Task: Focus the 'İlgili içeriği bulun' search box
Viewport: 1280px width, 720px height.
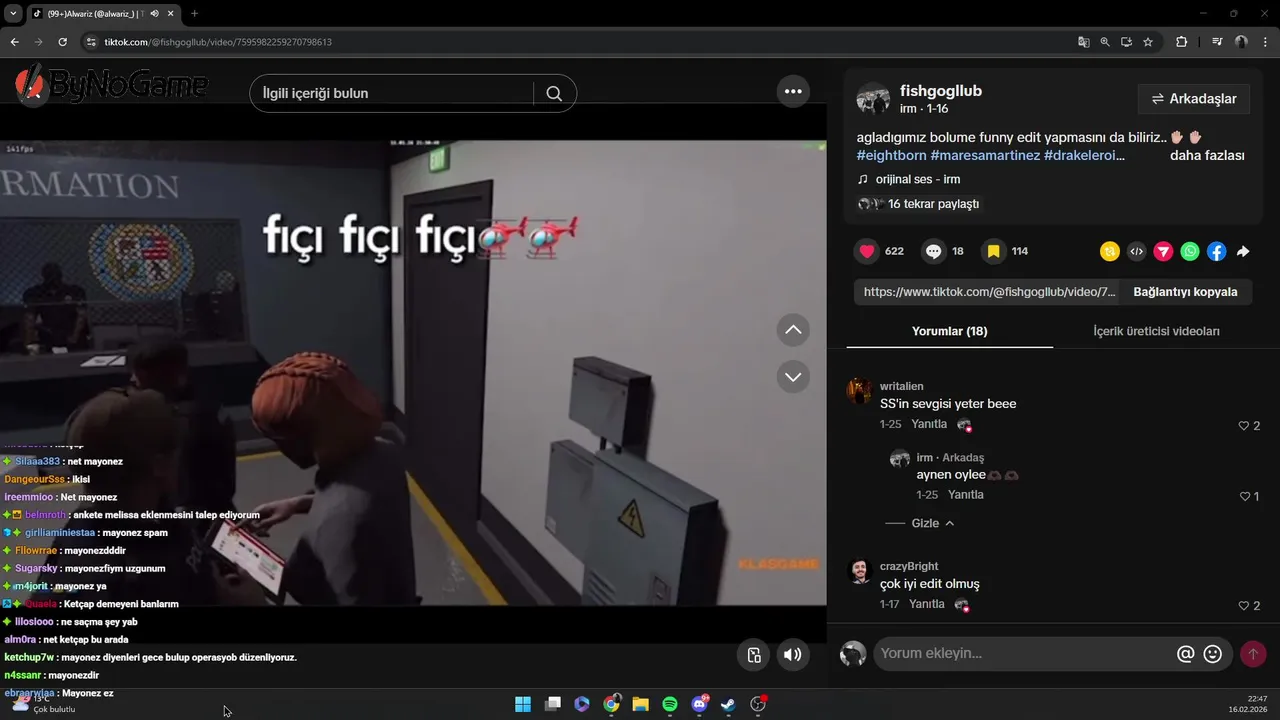Action: 392,93
